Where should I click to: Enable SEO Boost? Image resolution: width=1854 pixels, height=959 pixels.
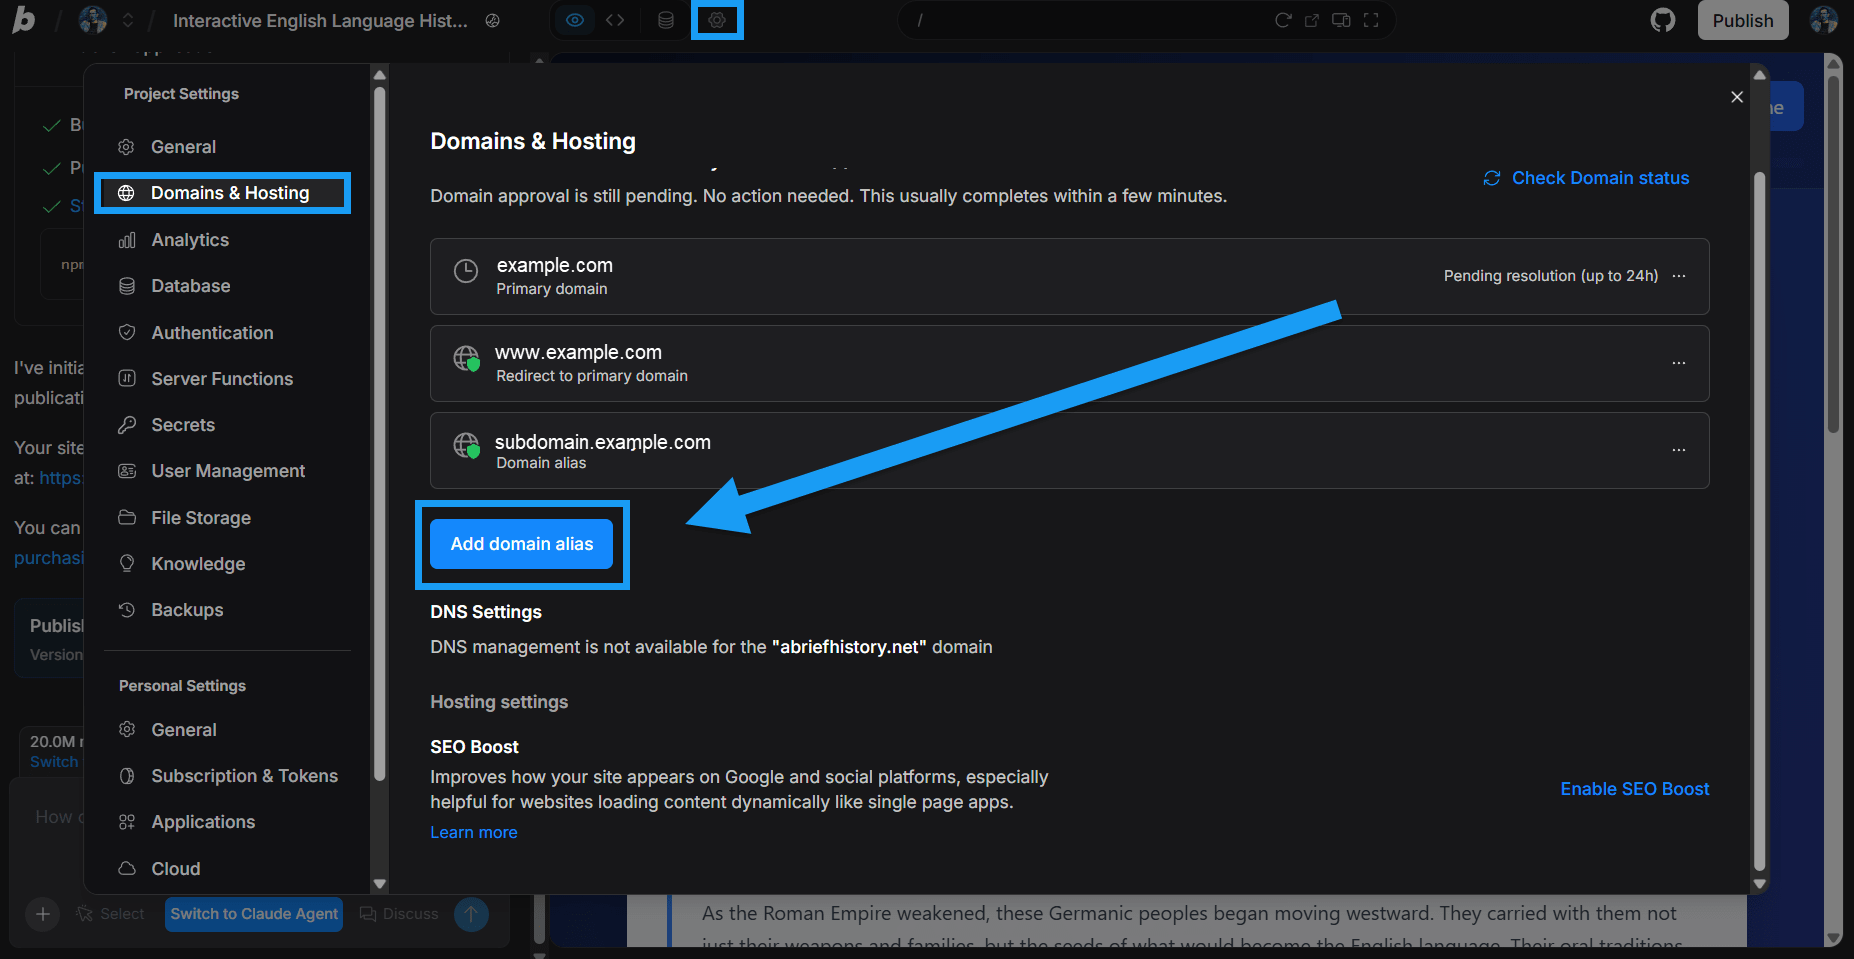pos(1634,789)
